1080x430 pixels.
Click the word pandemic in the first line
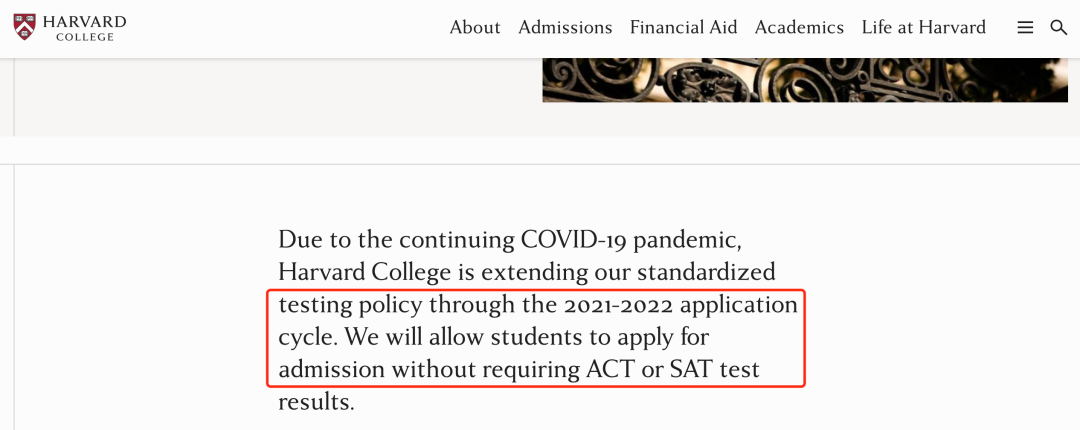coord(687,240)
